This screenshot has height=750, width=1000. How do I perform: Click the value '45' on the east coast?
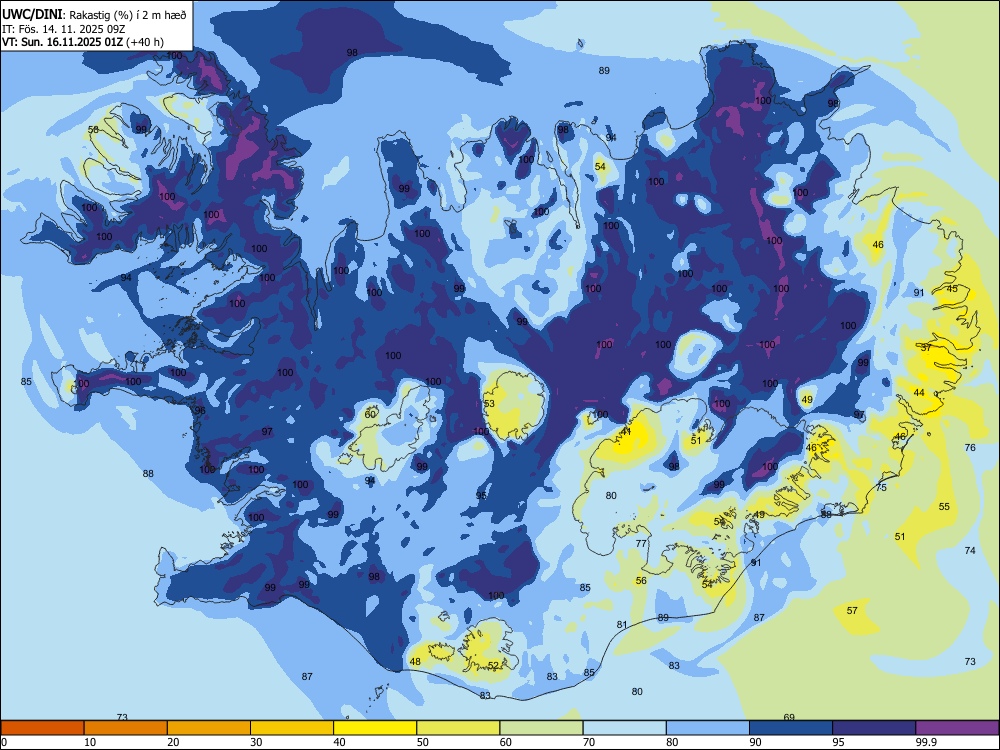(x=952, y=288)
